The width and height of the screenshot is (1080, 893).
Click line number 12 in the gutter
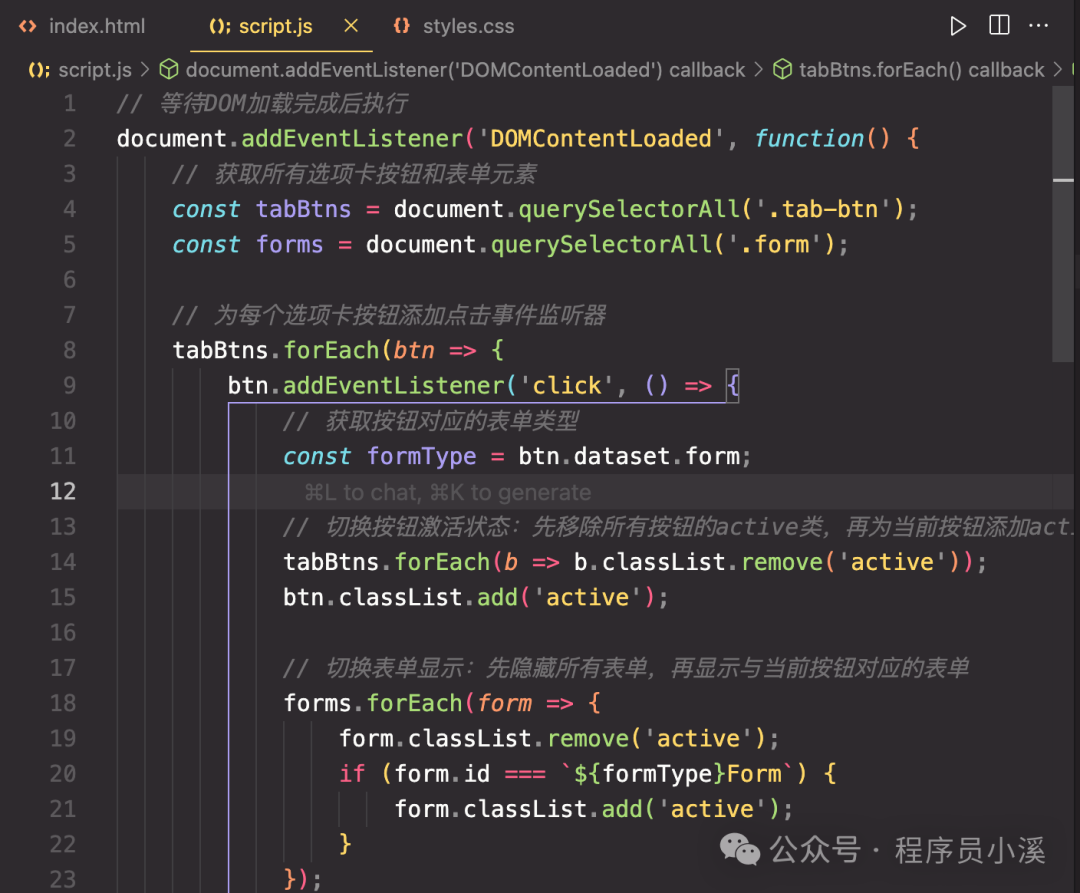(62, 491)
